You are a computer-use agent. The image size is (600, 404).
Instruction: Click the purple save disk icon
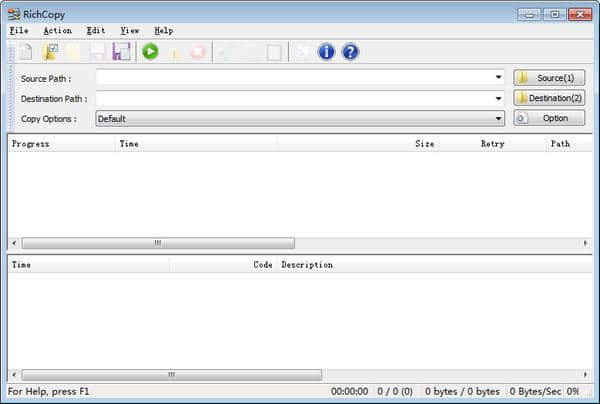tap(121, 52)
